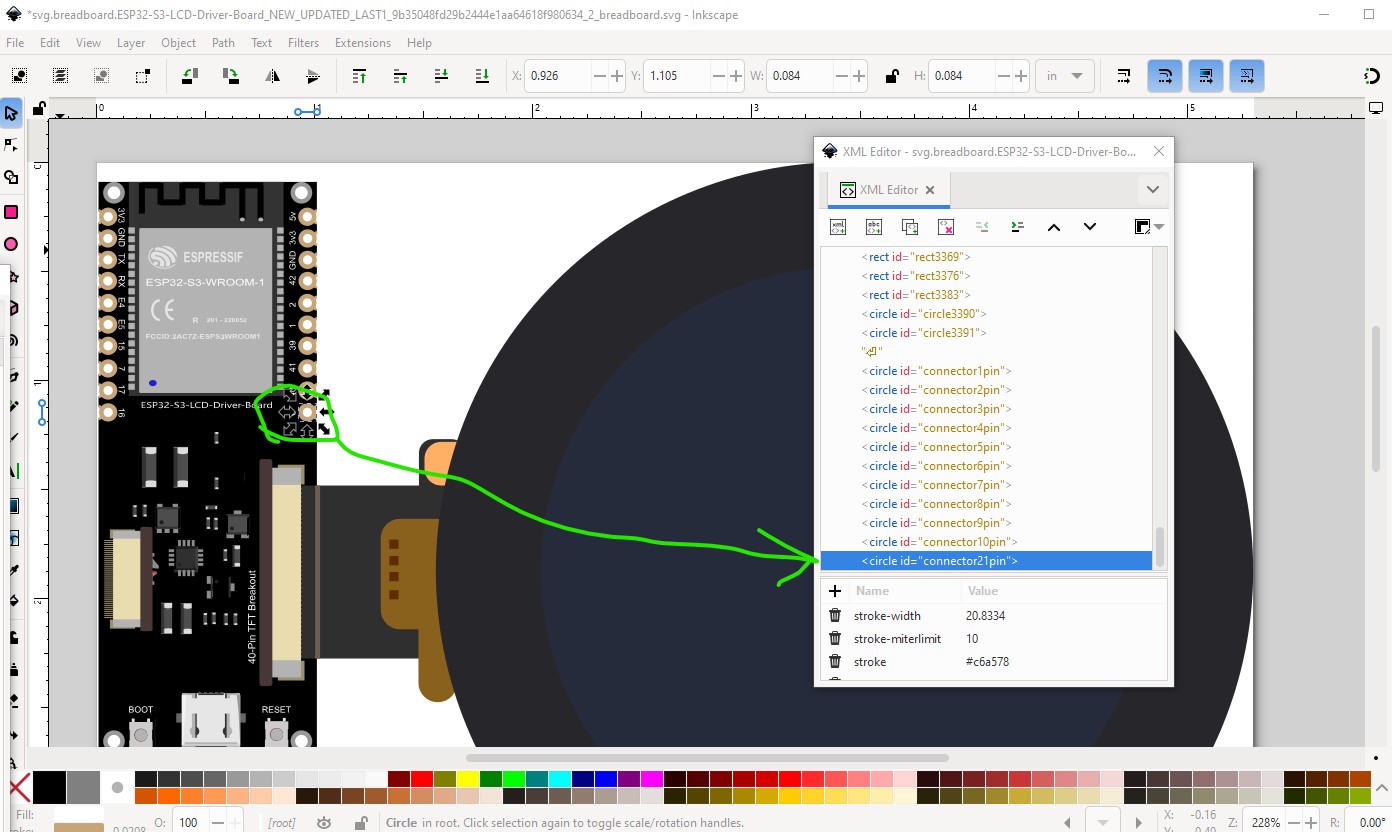Raise selection to top

click(x=359, y=76)
